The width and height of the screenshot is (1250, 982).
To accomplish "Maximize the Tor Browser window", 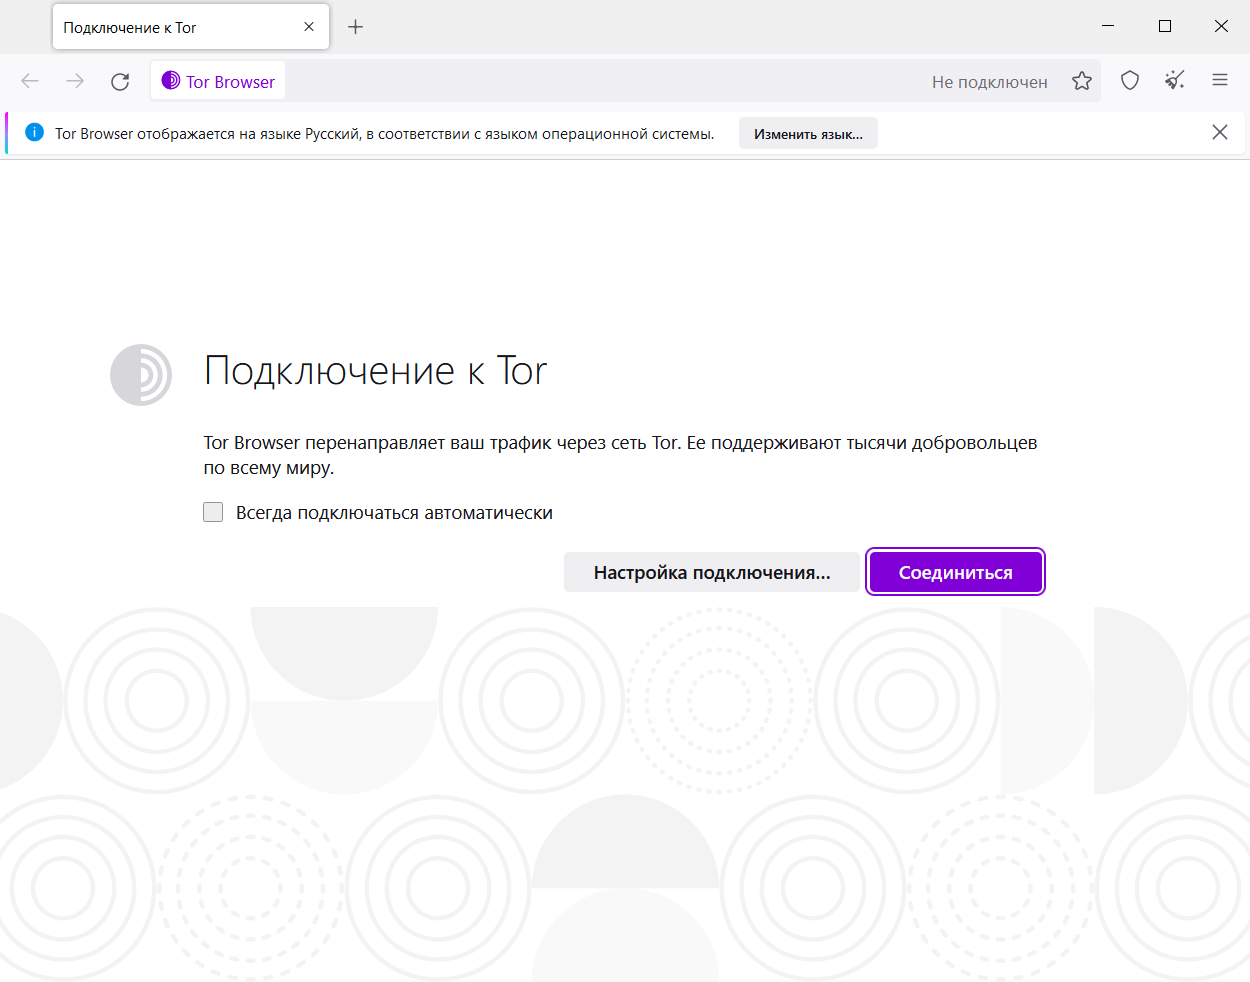I will (x=1165, y=27).
